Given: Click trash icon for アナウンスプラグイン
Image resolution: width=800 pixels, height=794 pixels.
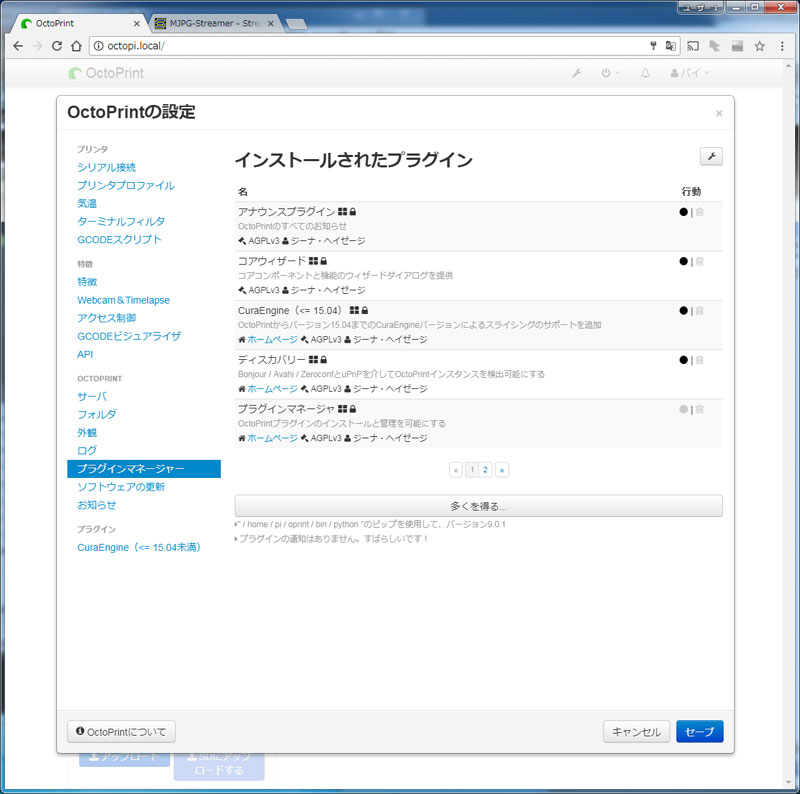Looking at the screenshot, I should [699, 212].
